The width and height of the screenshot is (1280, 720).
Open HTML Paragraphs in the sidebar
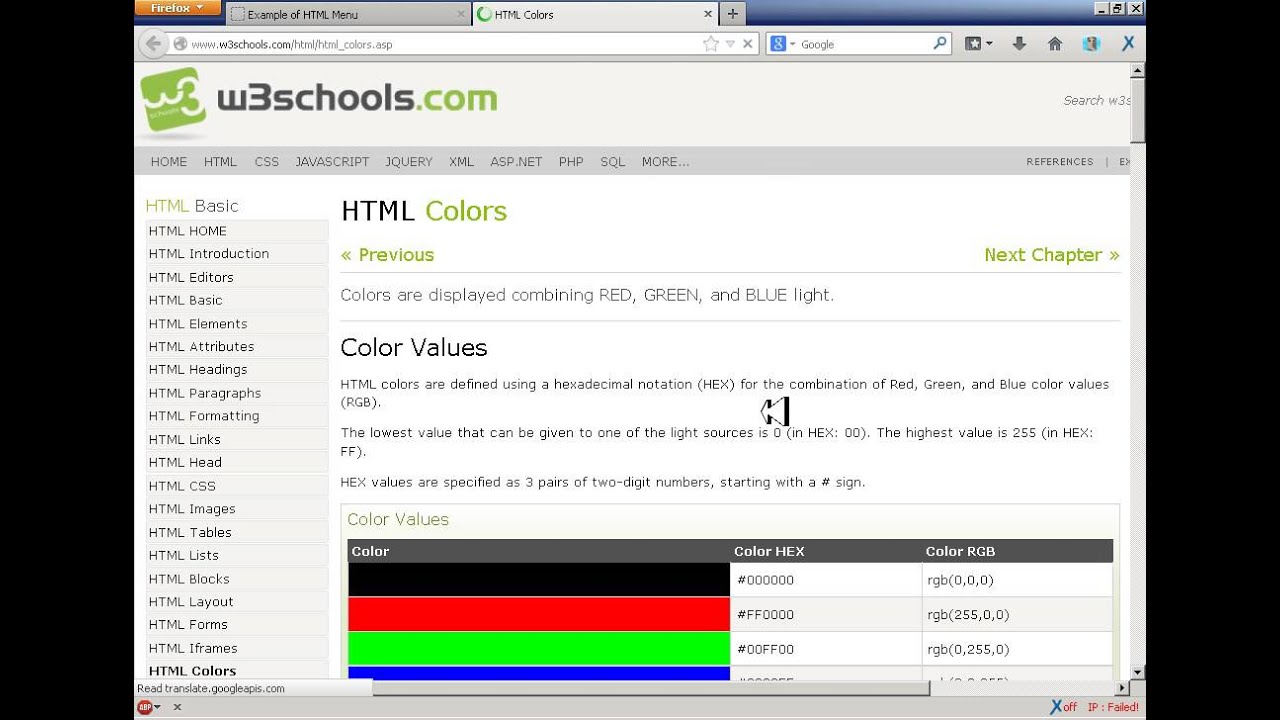point(237,393)
